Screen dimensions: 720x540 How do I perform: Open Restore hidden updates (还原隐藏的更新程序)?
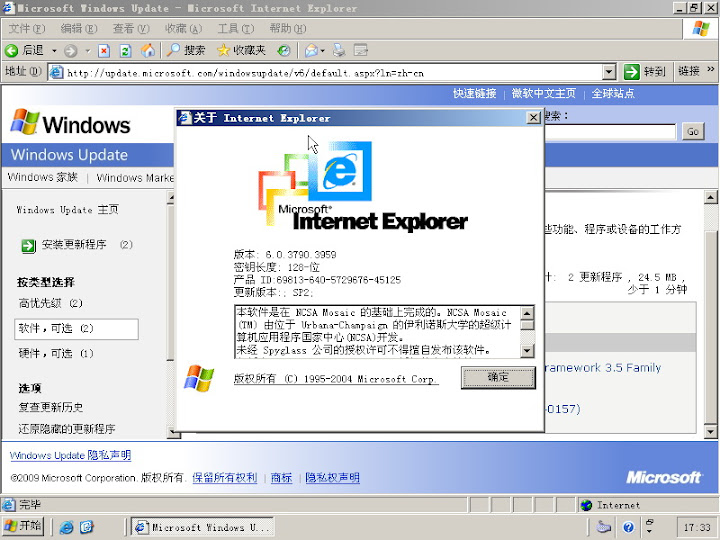(x=67, y=429)
